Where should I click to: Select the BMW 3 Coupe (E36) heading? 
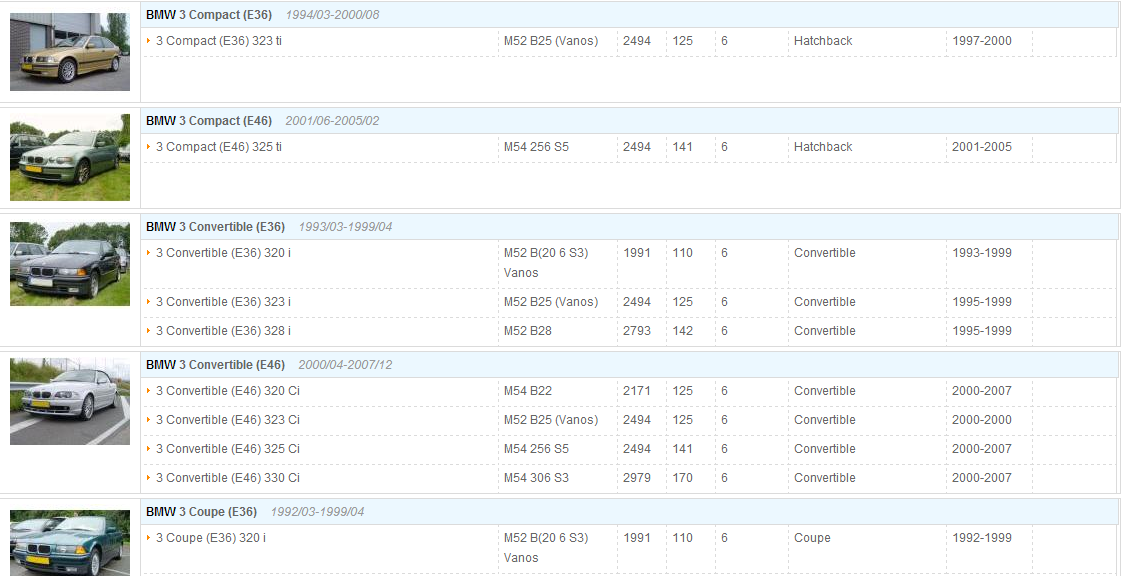(x=202, y=512)
